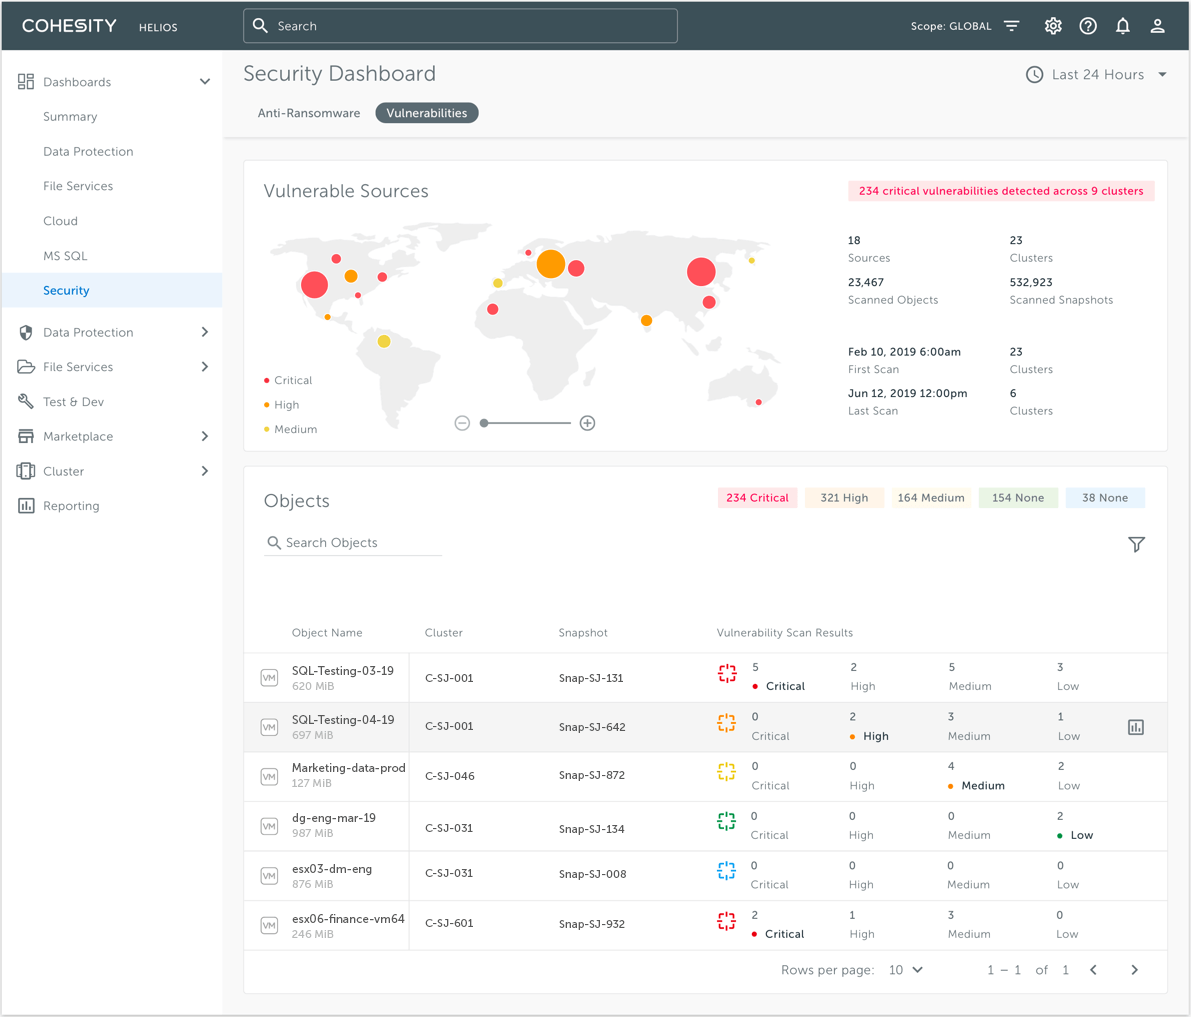Click the Scope GLOBAL filter icon
The width and height of the screenshot is (1191, 1017).
click(1011, 26)
